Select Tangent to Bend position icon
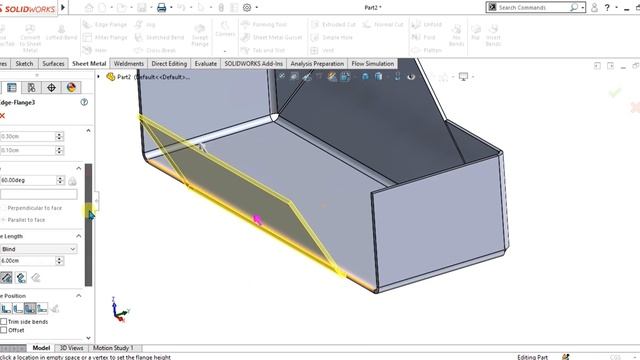Screen dimensions: 640x360 coord(55,309)
